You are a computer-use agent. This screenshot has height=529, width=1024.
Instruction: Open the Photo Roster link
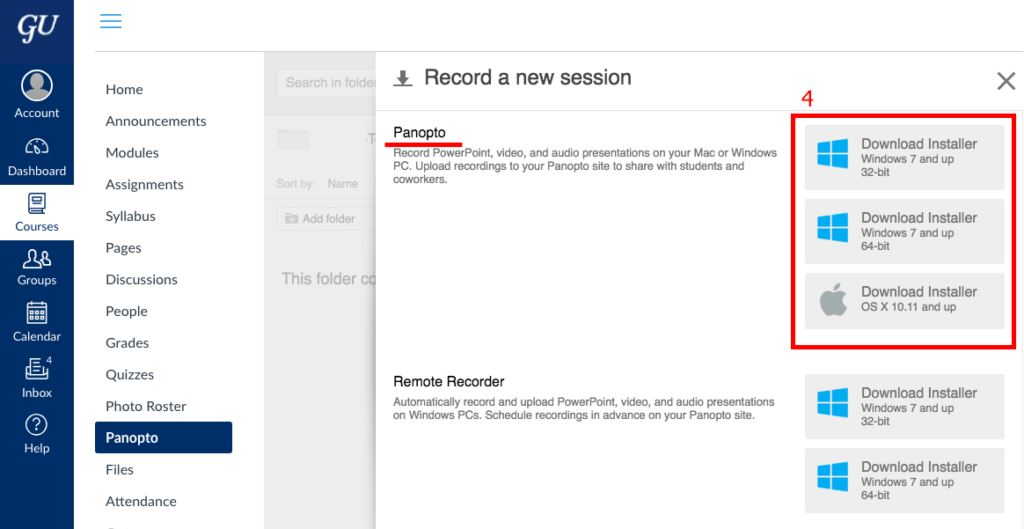point(146,406)
